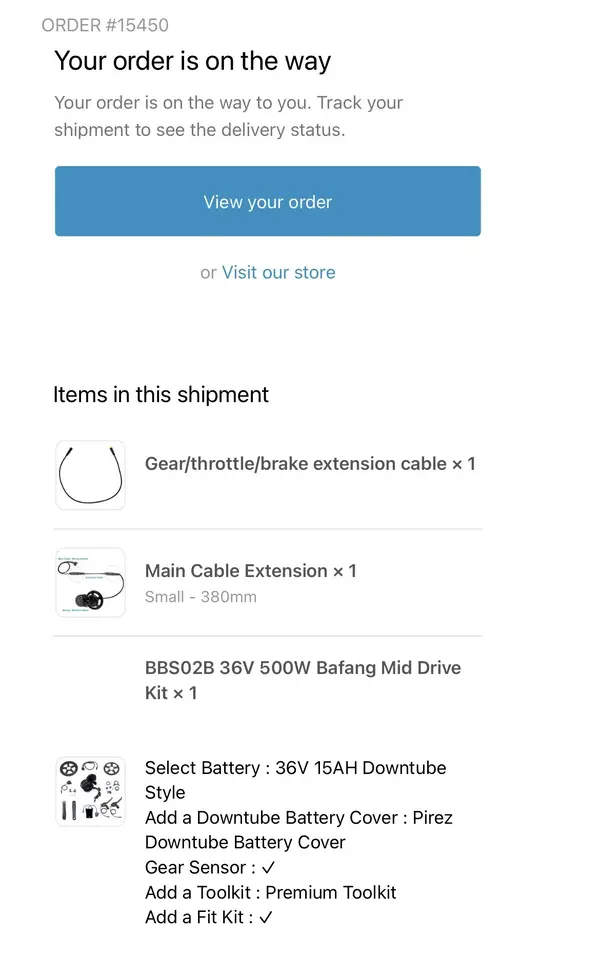600x973 pixels.
Task: Click the Gear Sensor checkmark
Action: [268, 868]
